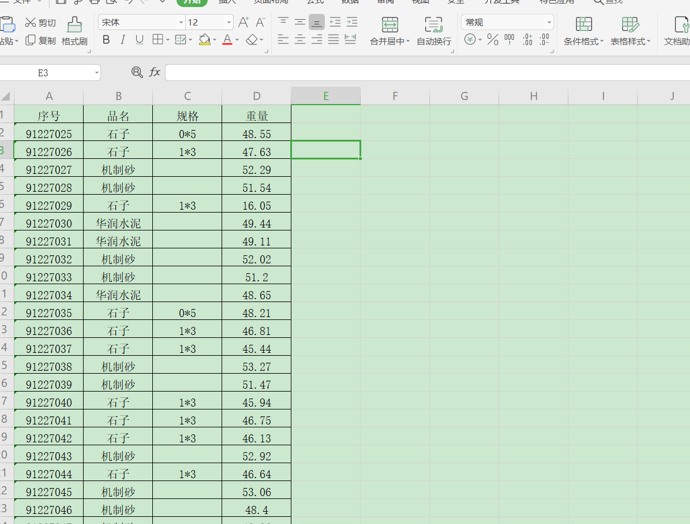Toggle bold formatting (B)
Screen dimensions: 690x524
point(106,40)
